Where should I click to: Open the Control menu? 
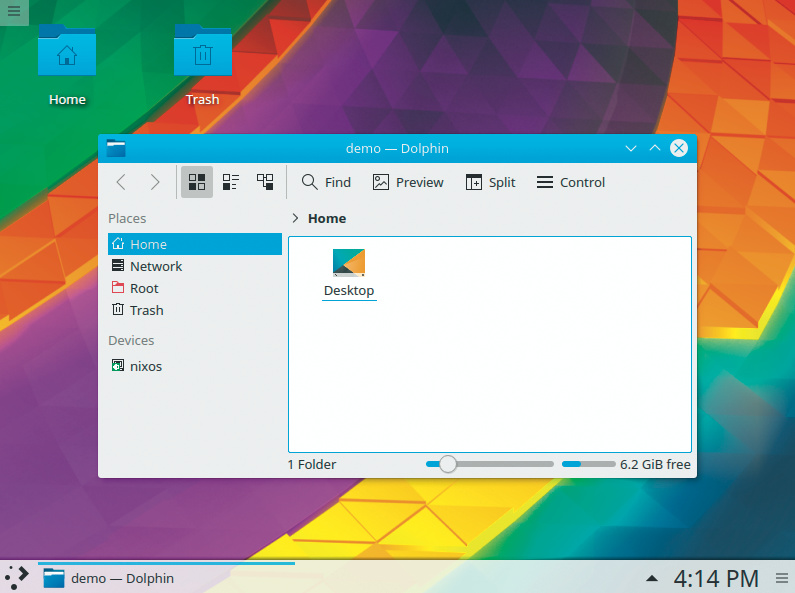pos(571,182)
